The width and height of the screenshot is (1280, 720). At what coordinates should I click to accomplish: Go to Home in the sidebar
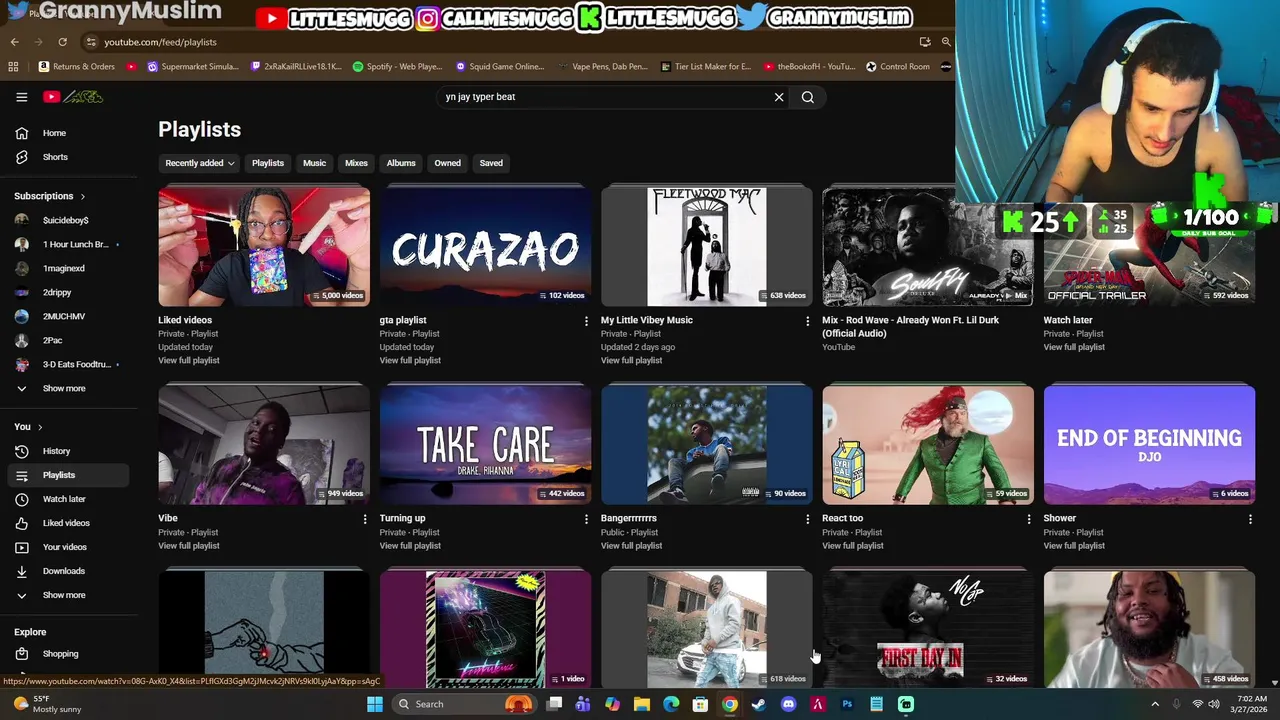[66, 133]
